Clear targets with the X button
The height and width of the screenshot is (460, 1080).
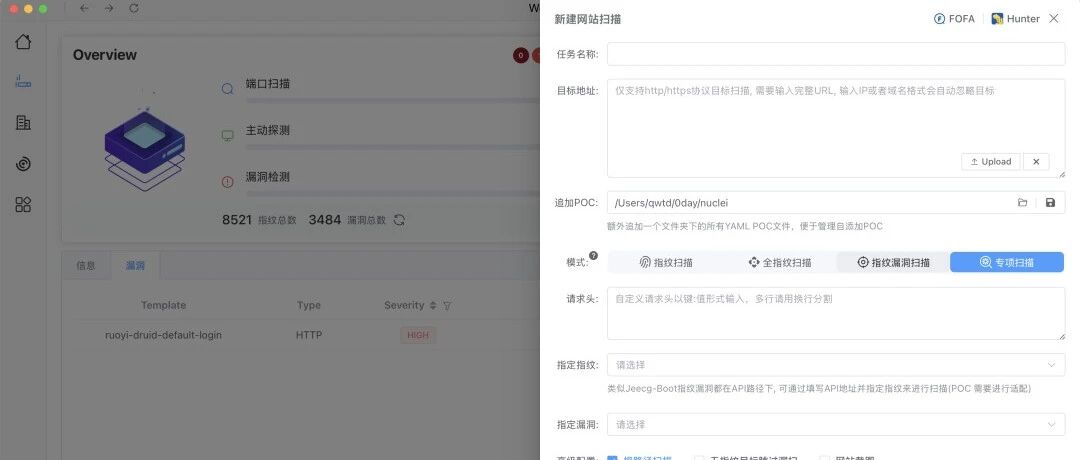1036,162
